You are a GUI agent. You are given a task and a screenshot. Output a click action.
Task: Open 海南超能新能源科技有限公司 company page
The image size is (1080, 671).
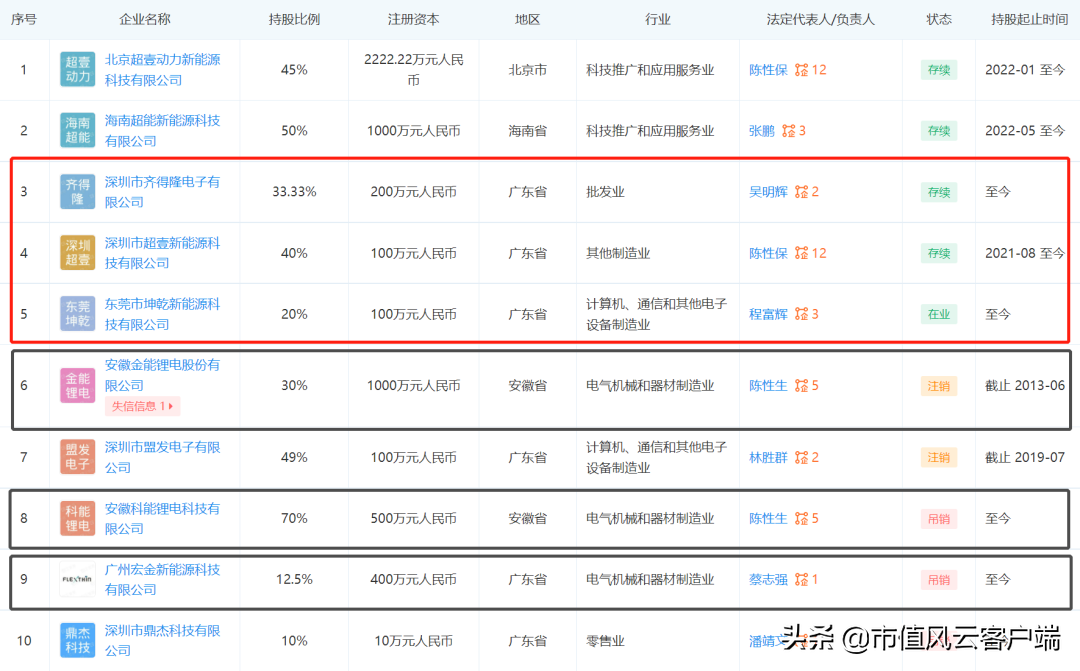point(163,130)
